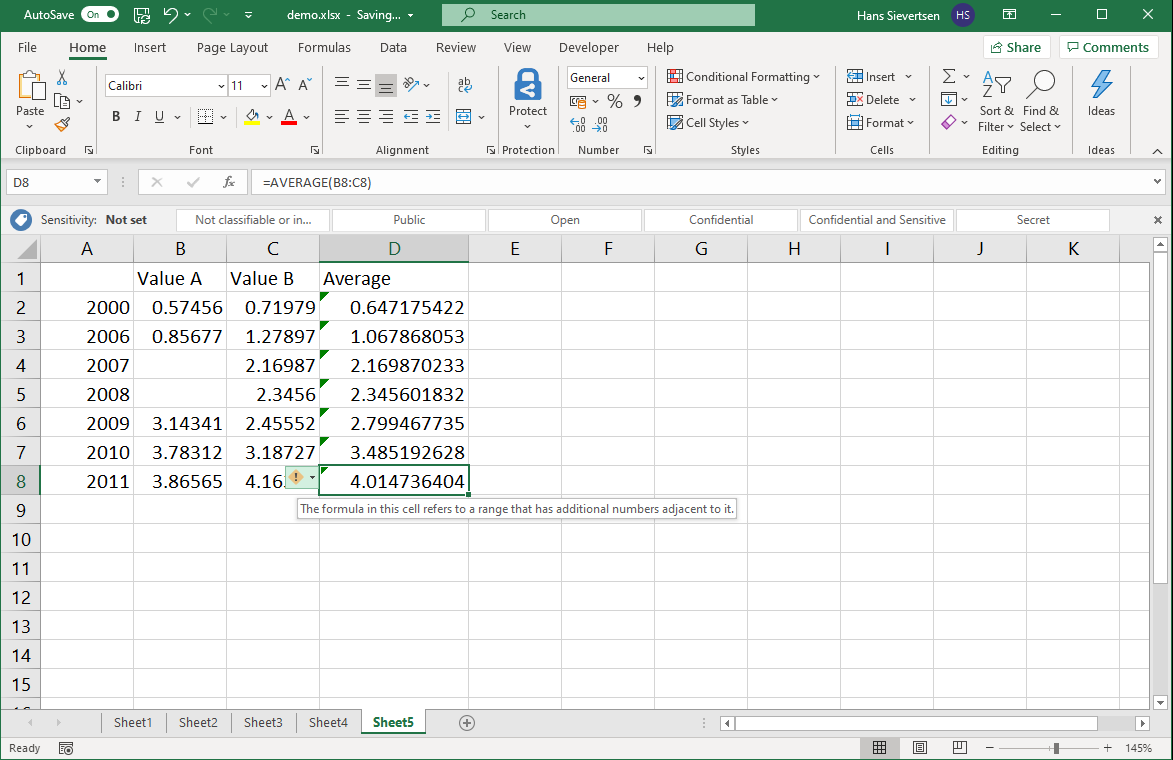The image size is (1173, 760).
Task: Toggle the AutoSave switch
Action: (99, 15)
